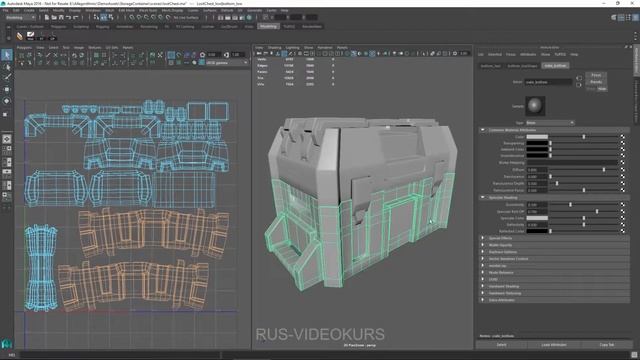This screenshot has width=640, height=360.
Task: Click the Copy Tab button
Action: (x=607, y=345)
